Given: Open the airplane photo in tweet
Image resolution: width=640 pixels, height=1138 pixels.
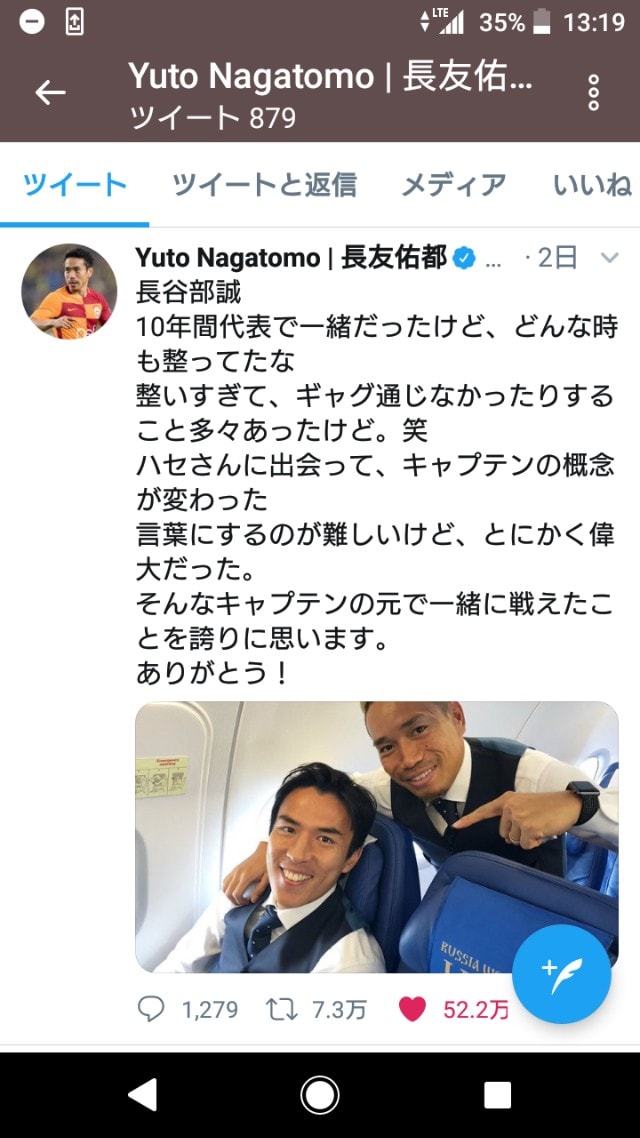Looking at the screenshot, I should (x=377, y=837).
